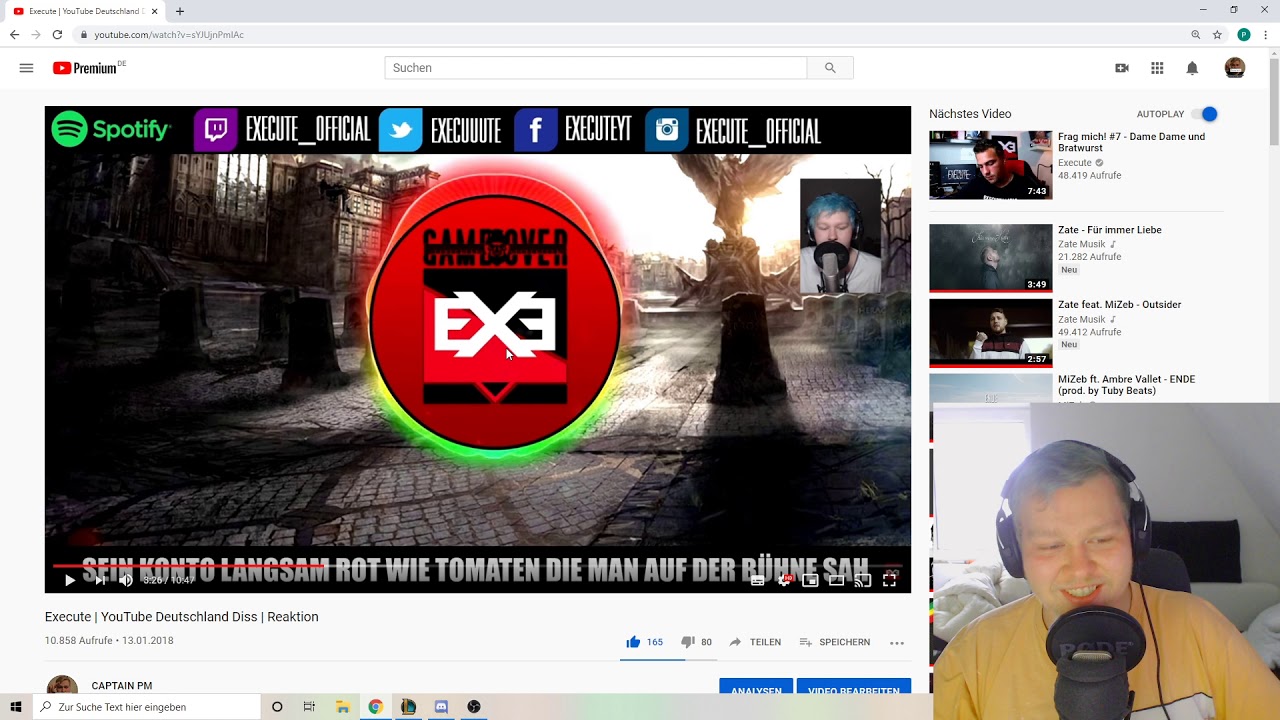
Task: Open 'Zate - Für immer Liebe' title
Action: click(x=1110, y=230)
